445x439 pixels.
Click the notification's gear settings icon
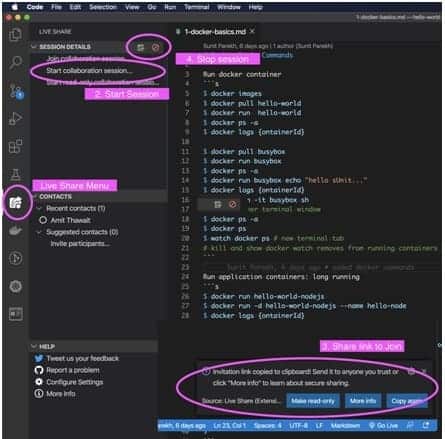(x=411, y=371)
